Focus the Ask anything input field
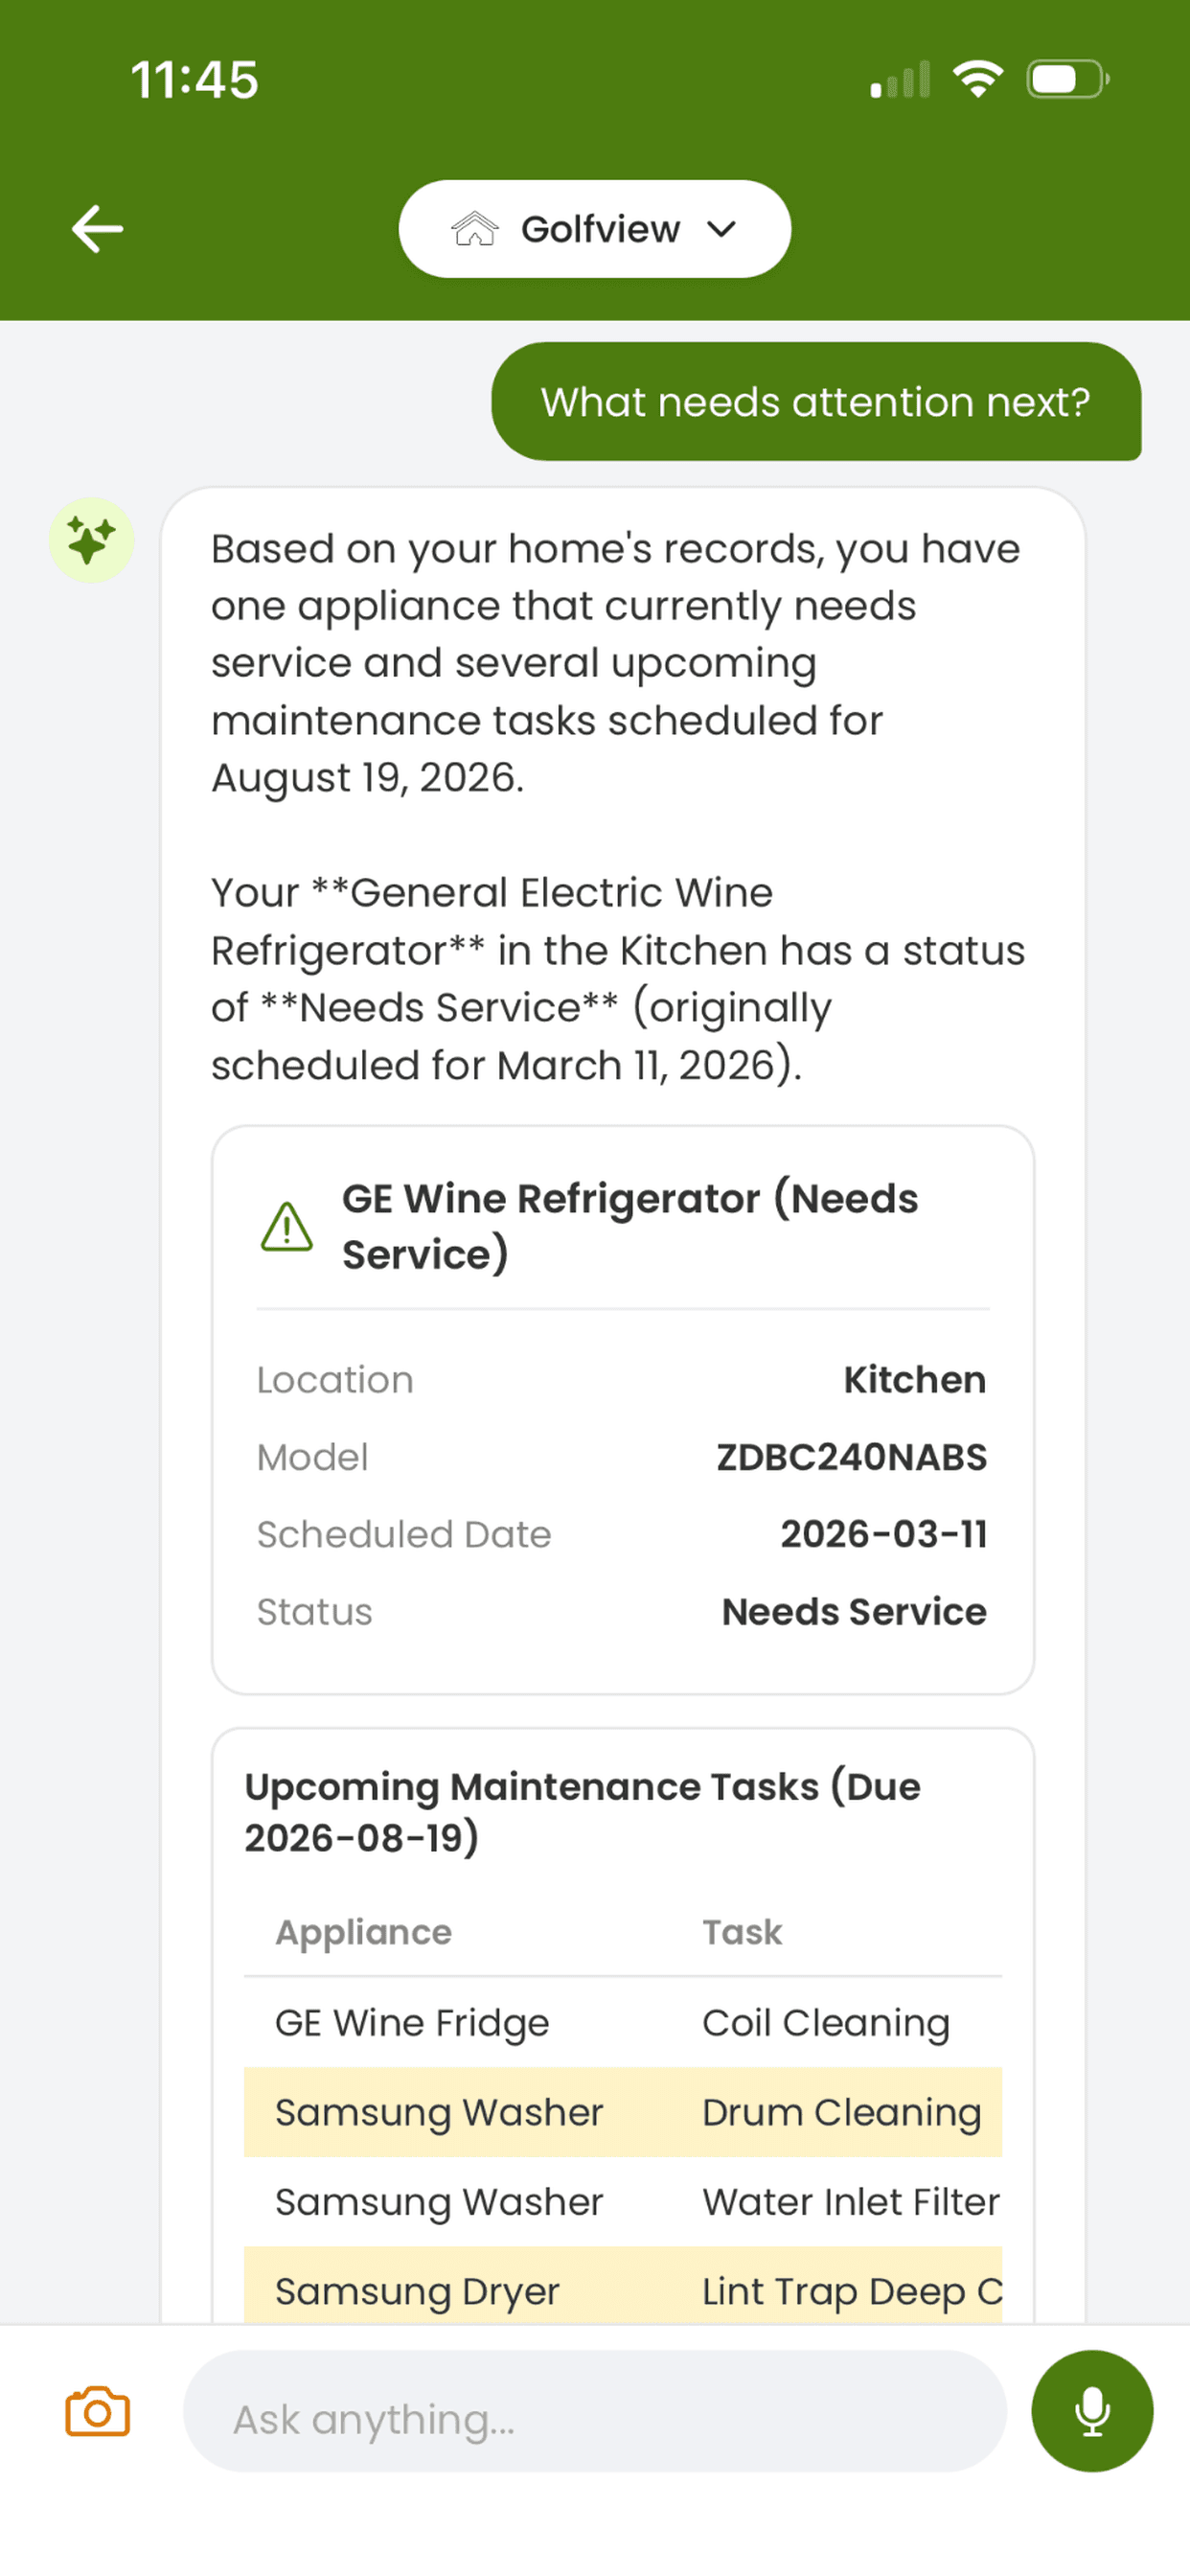Image resolution: width=1190 pixels, height=2576 pixels. tap(595, 2411)
